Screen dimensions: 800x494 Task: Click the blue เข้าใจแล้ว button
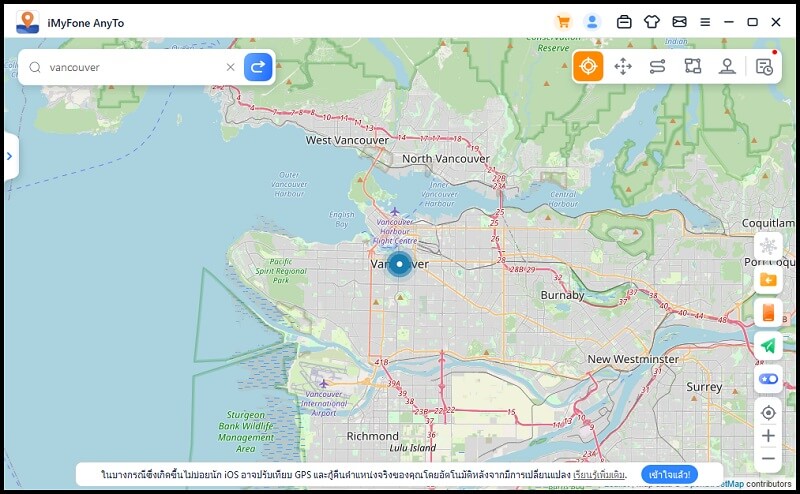[x=669, y=475]
